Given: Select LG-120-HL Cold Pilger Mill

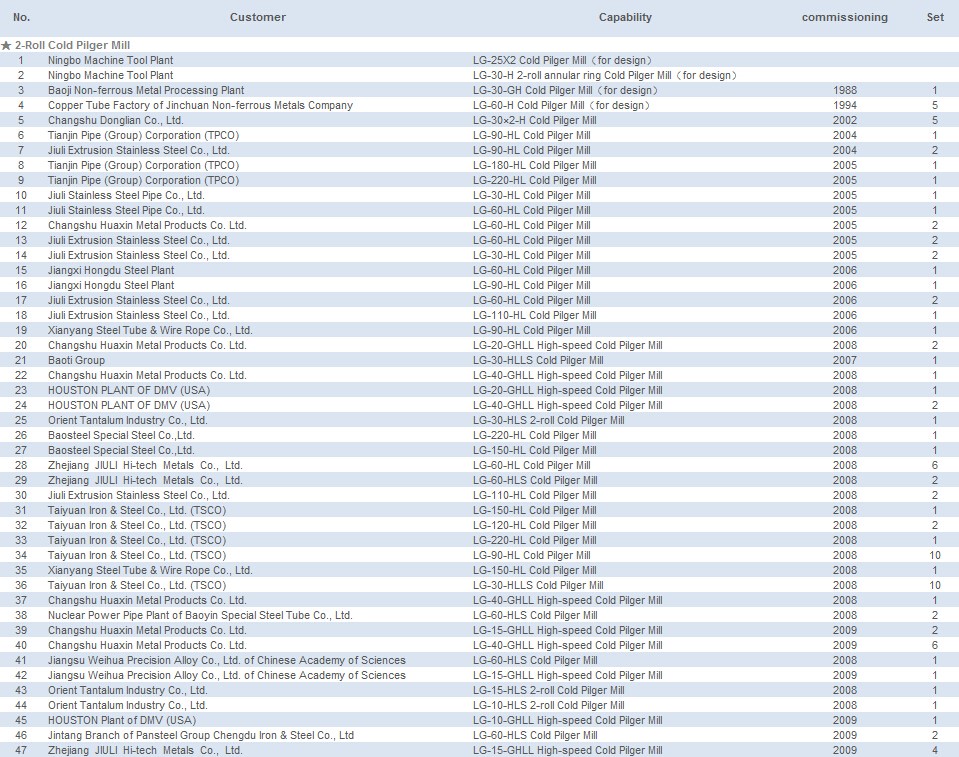Looking at the screenshot, I should [535, 525].
